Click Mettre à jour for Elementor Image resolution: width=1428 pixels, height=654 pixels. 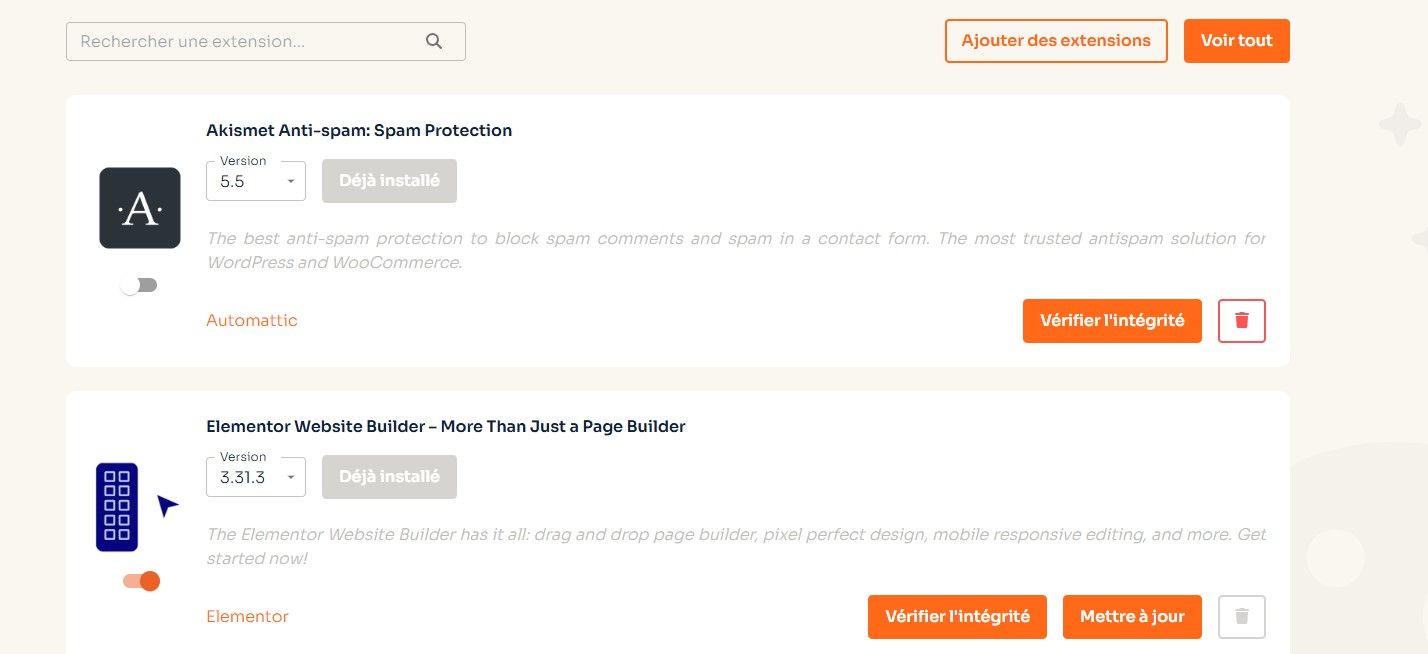1132,617
